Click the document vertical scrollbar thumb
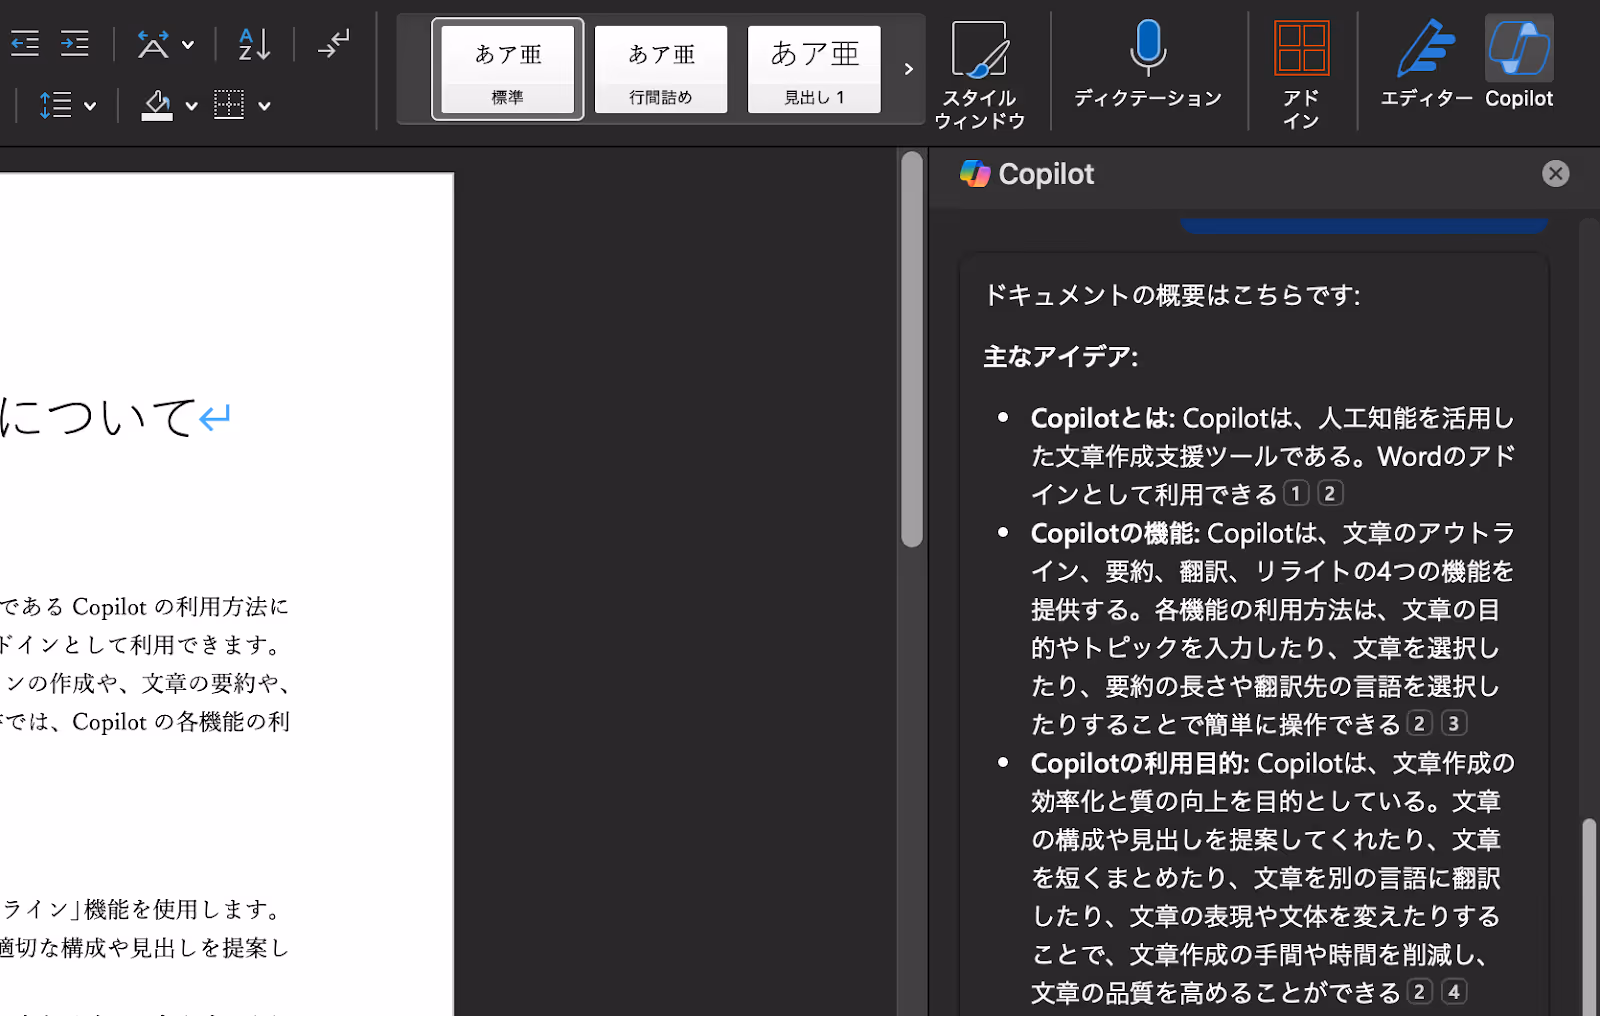The width and height of the screenshot is (1600, 1016). click(x=911, y=349)
